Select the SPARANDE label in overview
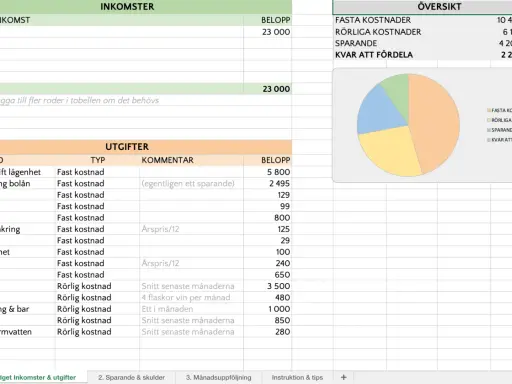Image resolution: width=512 pixels, height=384 pixels. 356,43
